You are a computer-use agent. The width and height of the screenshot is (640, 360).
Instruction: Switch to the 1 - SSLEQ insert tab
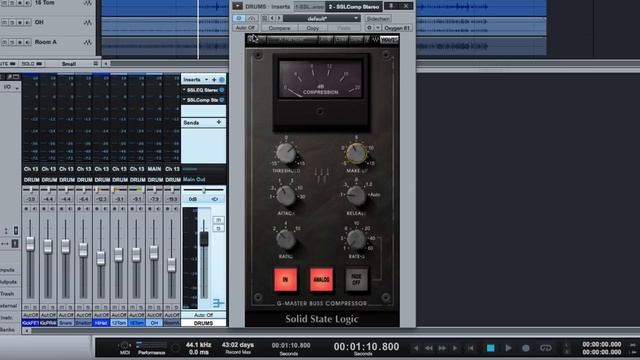(309, 7)
